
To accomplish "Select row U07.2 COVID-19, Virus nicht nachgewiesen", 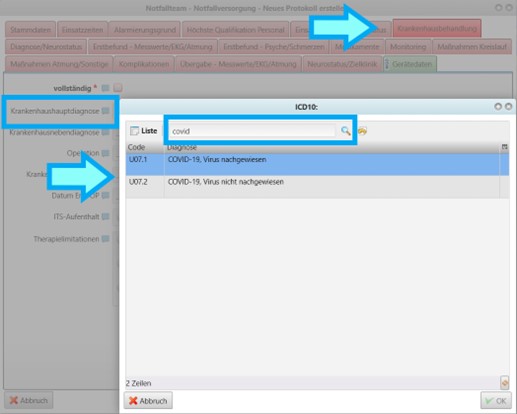I will [x=317, y=187].
